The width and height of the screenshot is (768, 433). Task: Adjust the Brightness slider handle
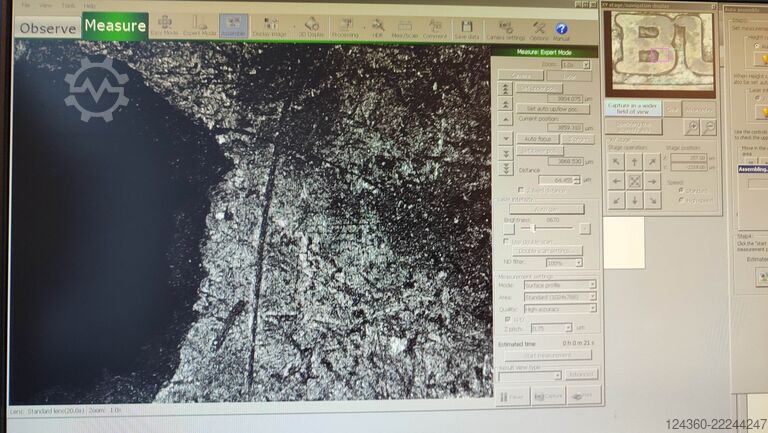534,229
